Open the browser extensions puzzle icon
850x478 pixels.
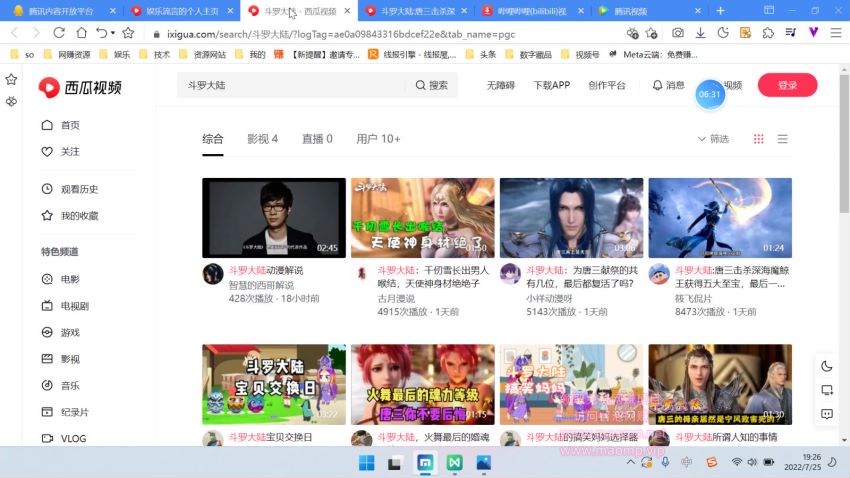coord(768,33)
